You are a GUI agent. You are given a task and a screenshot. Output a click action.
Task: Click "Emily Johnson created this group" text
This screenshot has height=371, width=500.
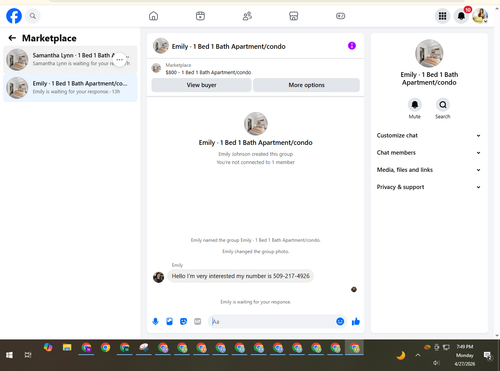coord(256,154)
